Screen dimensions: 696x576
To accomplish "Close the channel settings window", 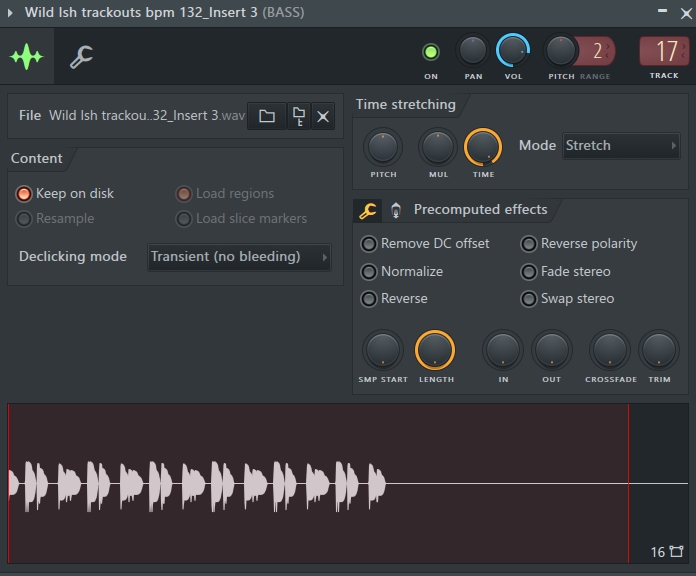I will [x=686, y=13].
